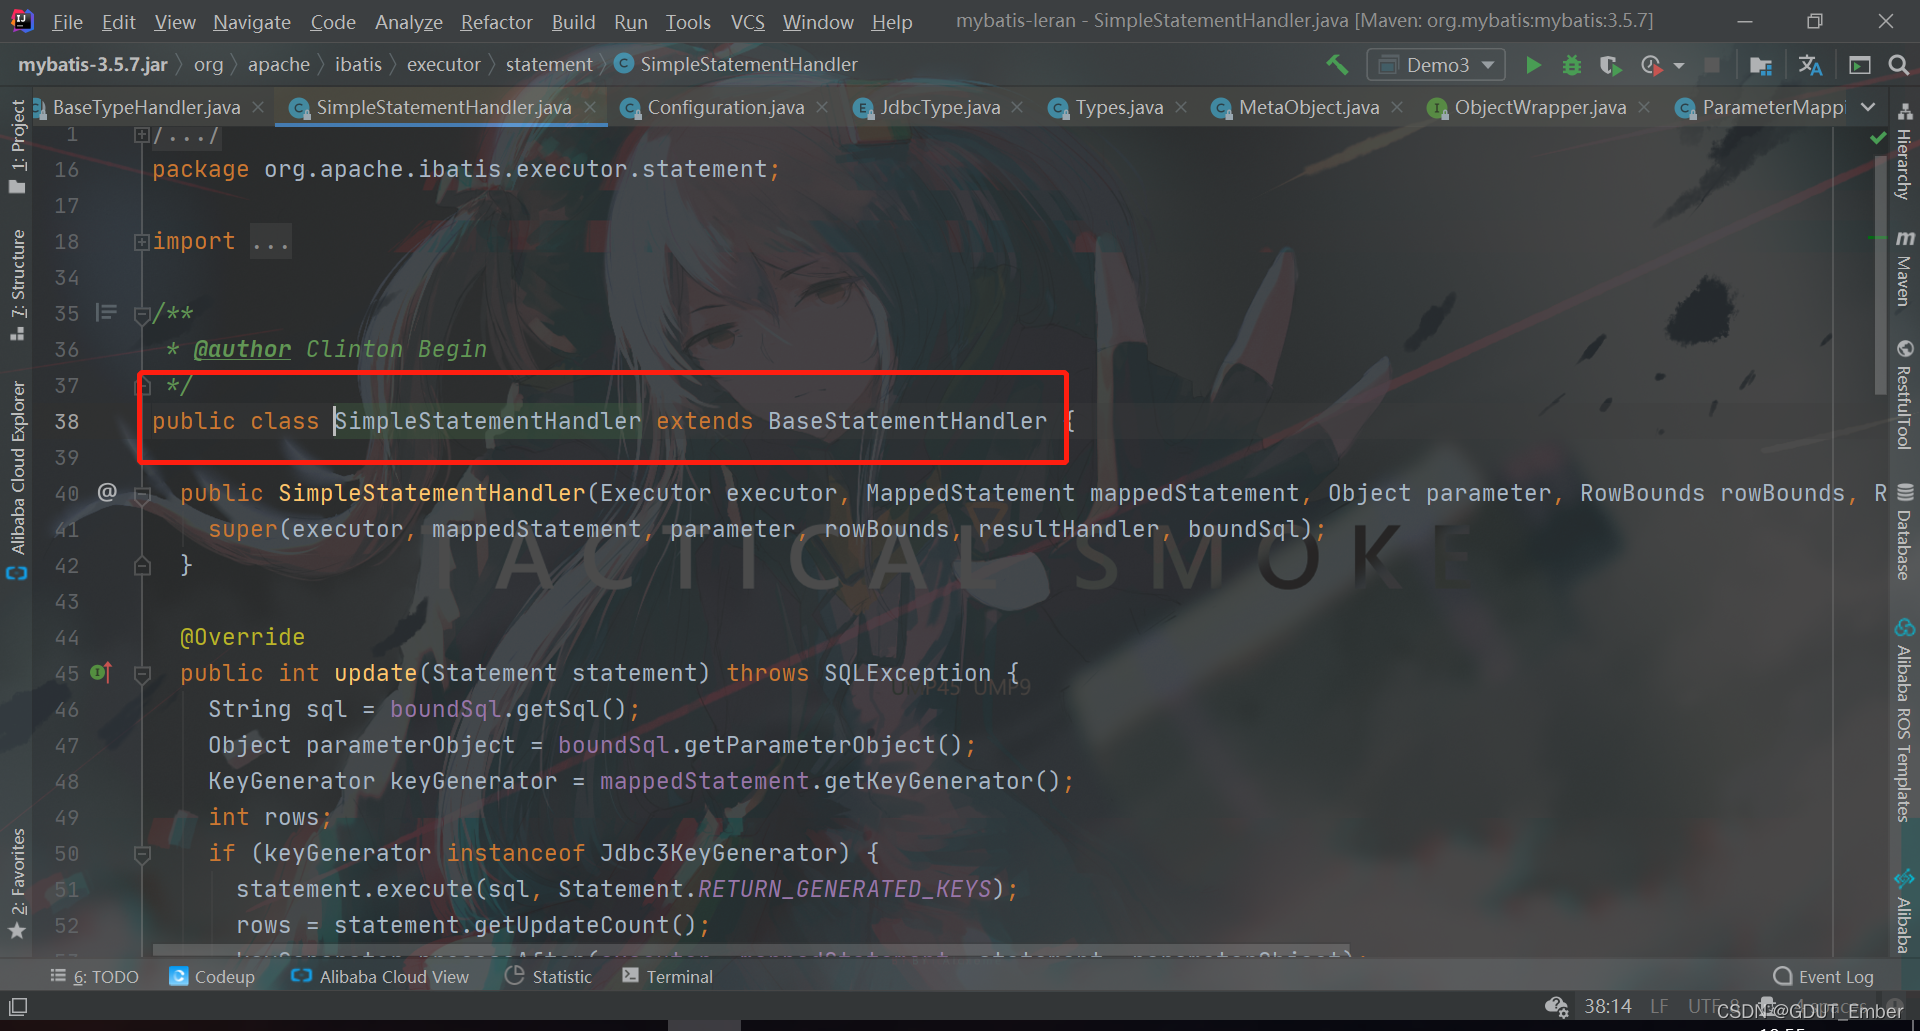
Task: Open Project Structure icon in toolbar
Action: (x=1761, y=65)
